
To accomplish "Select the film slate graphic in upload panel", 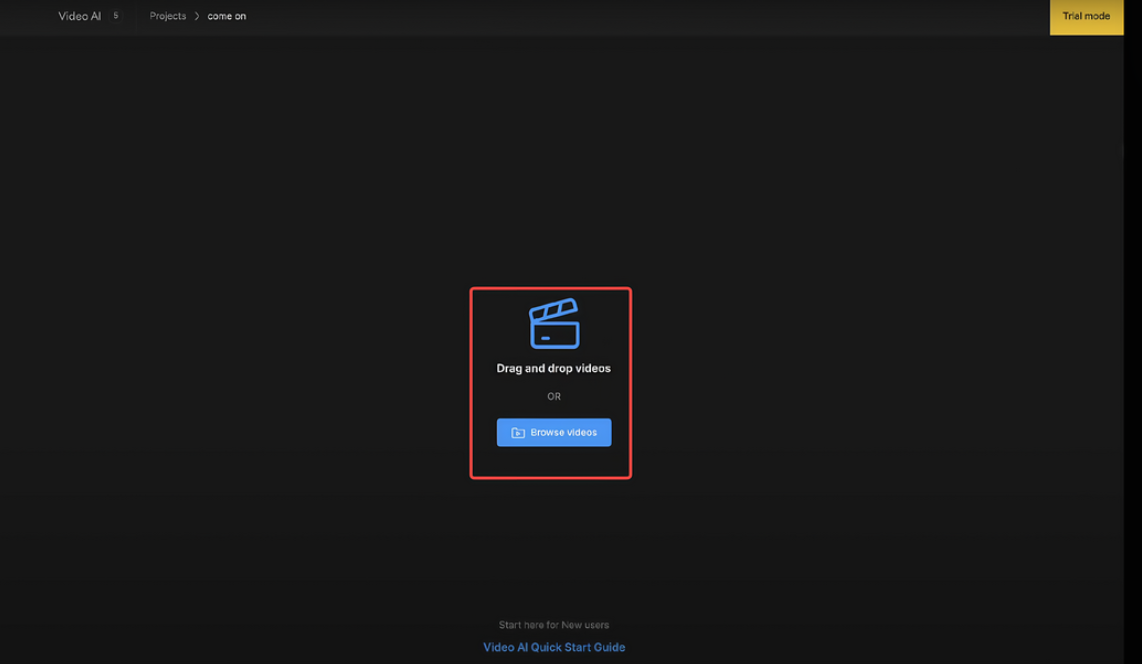I will (553, 322).
